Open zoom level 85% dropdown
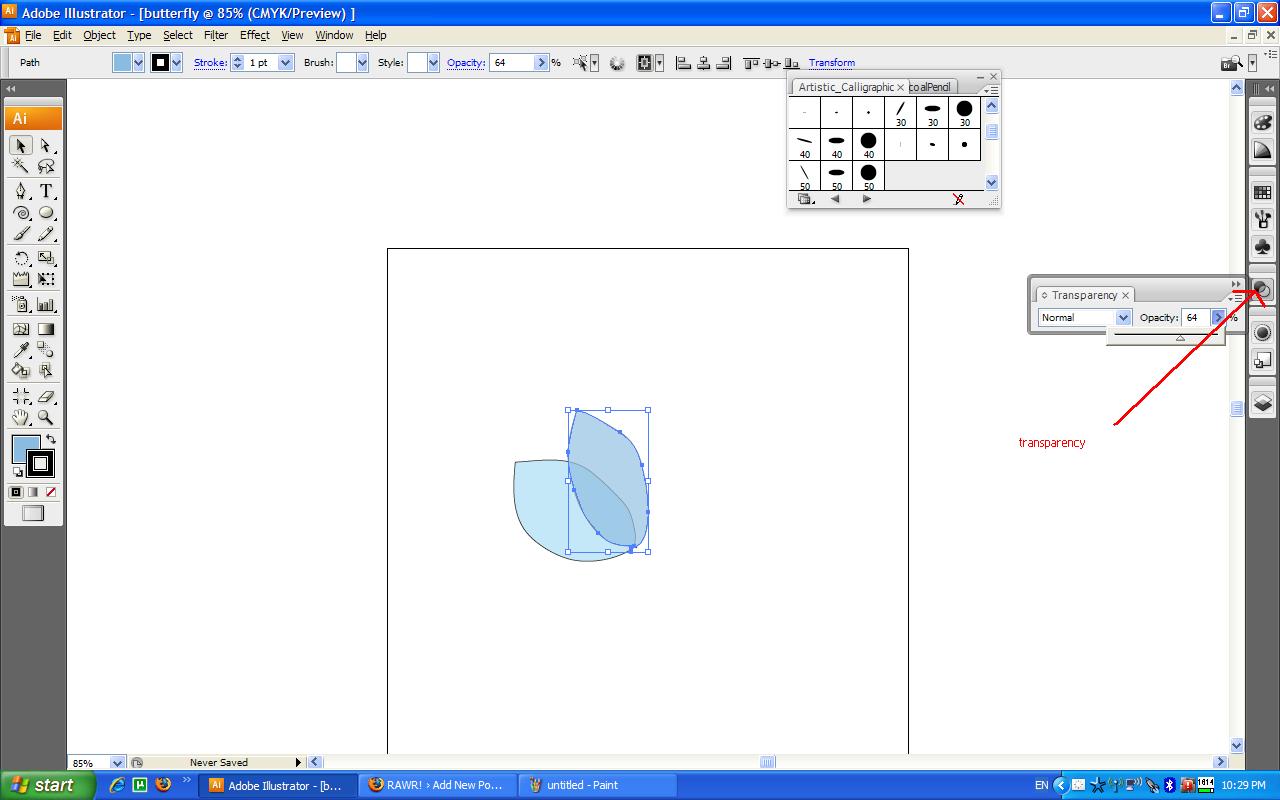The image size is (1280, 800). pyautogui.click(x=117, y=763)
